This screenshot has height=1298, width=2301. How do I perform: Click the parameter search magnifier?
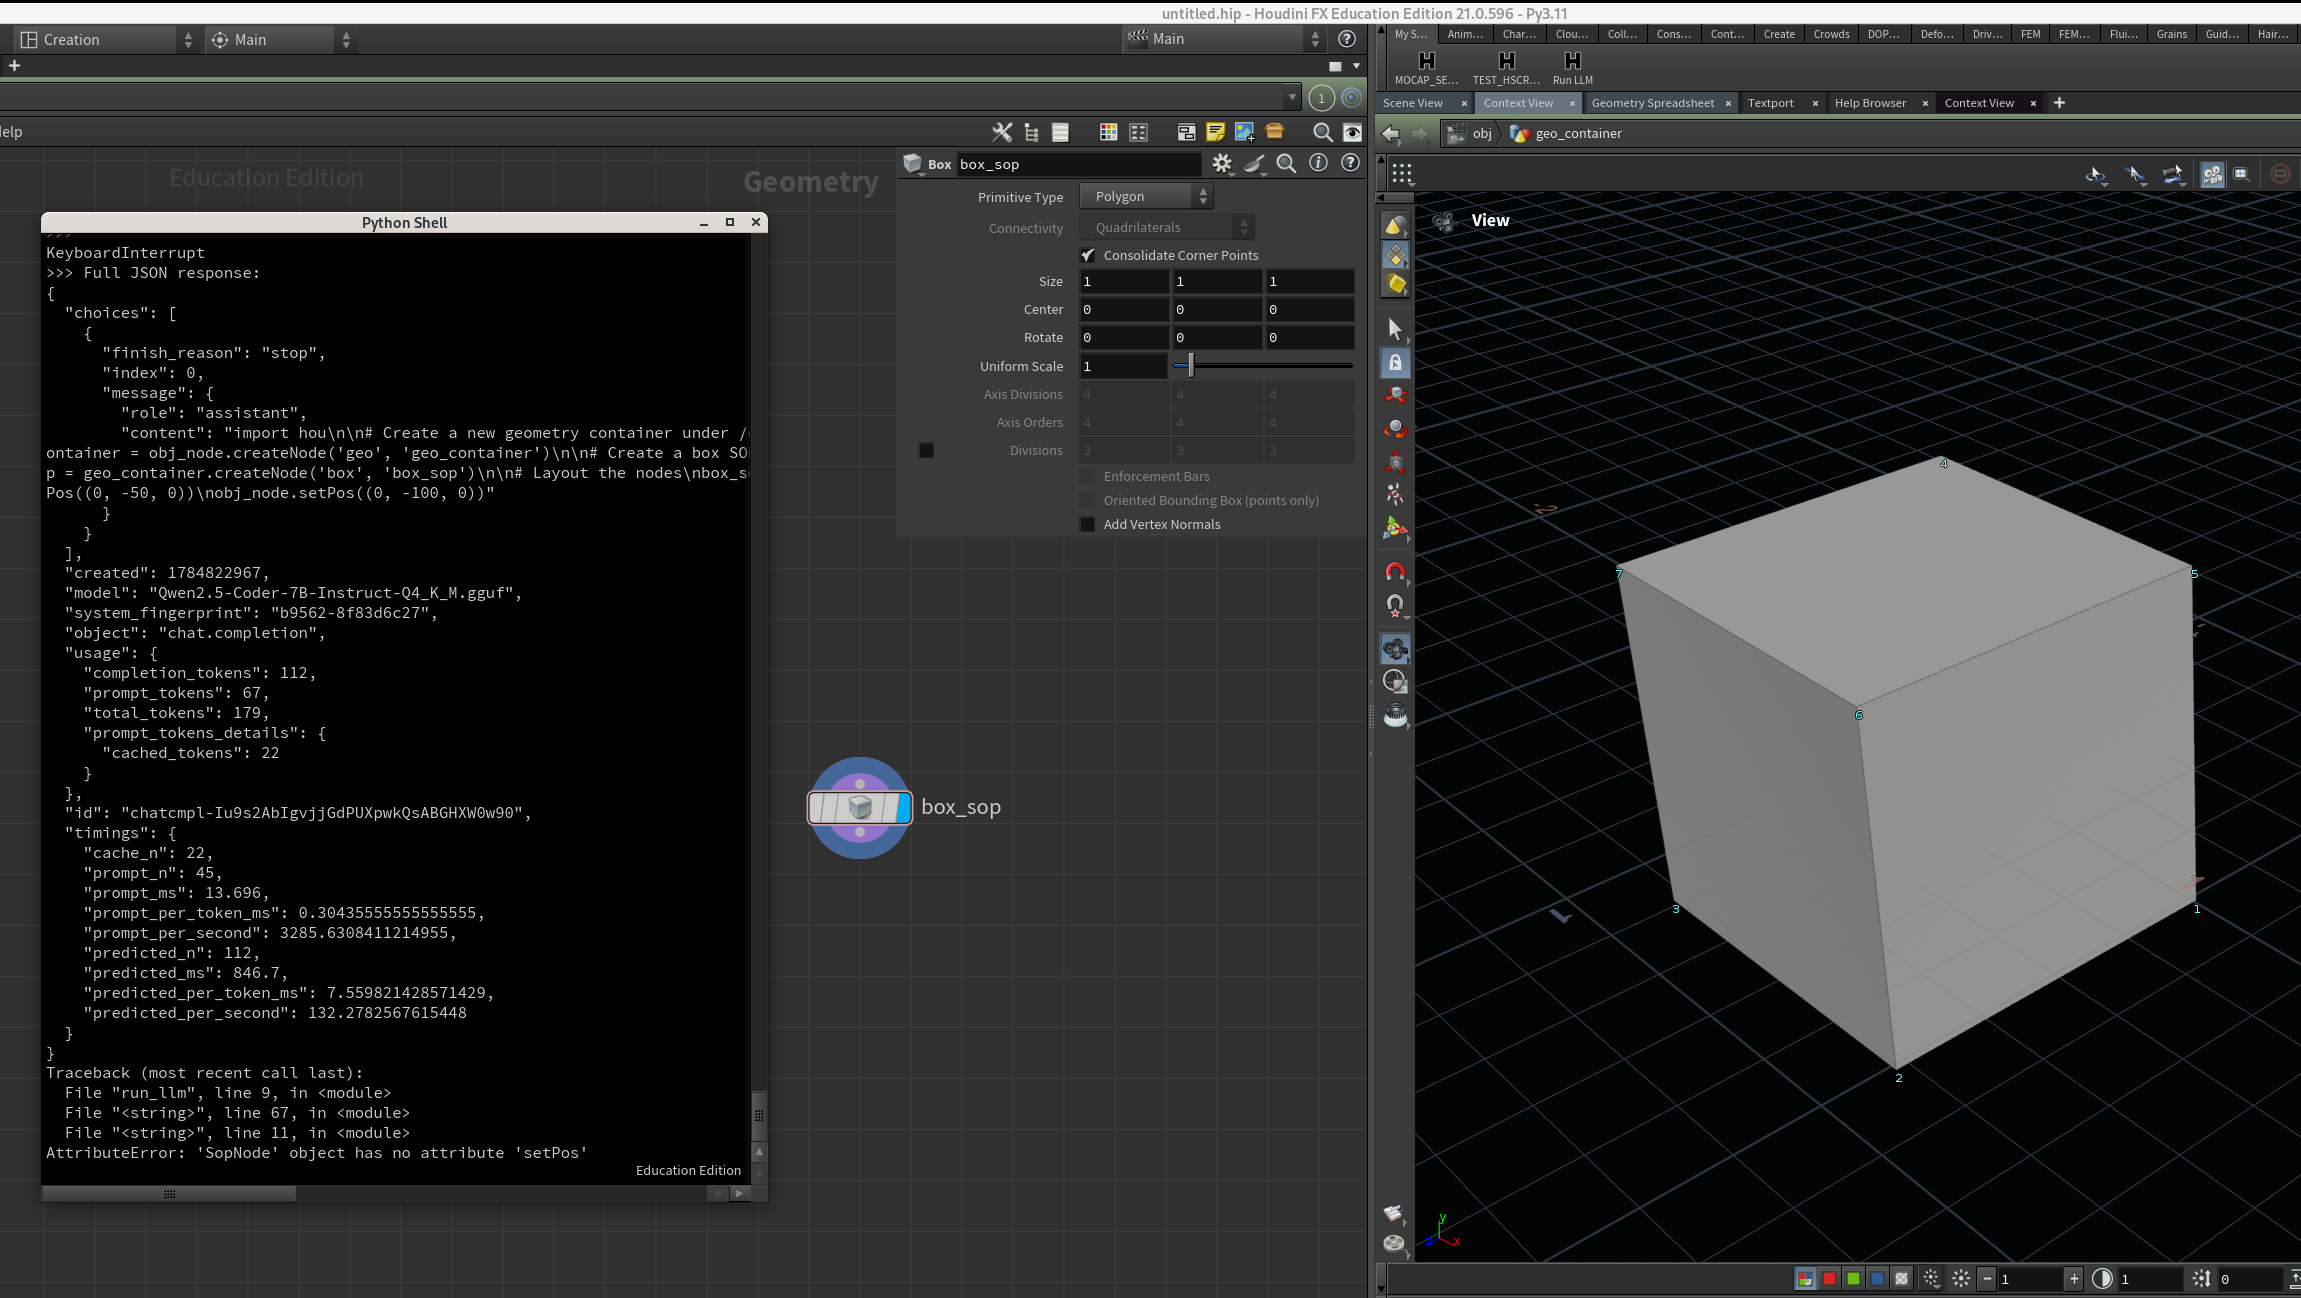coord(1286,163)
